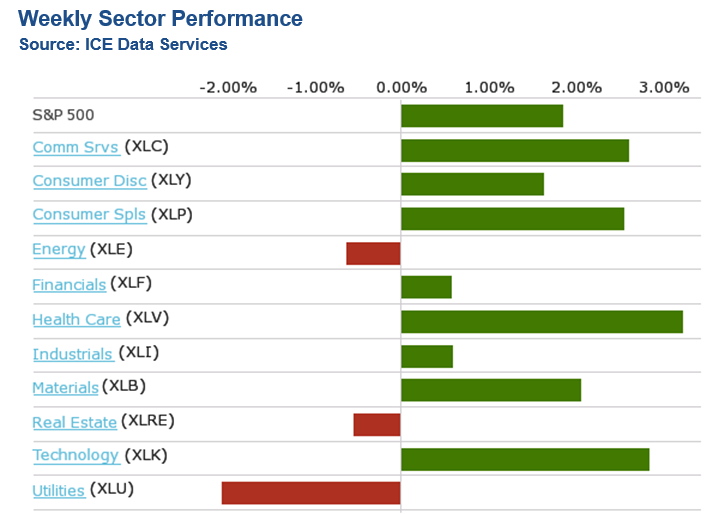Open the Comm Srvs sector link

pyautogui.click(x=75, y=148)
